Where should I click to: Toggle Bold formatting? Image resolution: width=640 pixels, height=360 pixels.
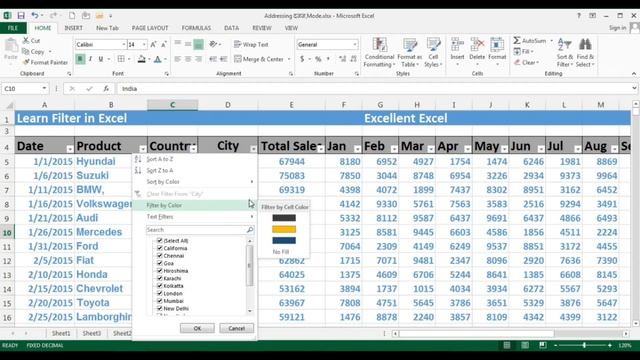(80, 59)
